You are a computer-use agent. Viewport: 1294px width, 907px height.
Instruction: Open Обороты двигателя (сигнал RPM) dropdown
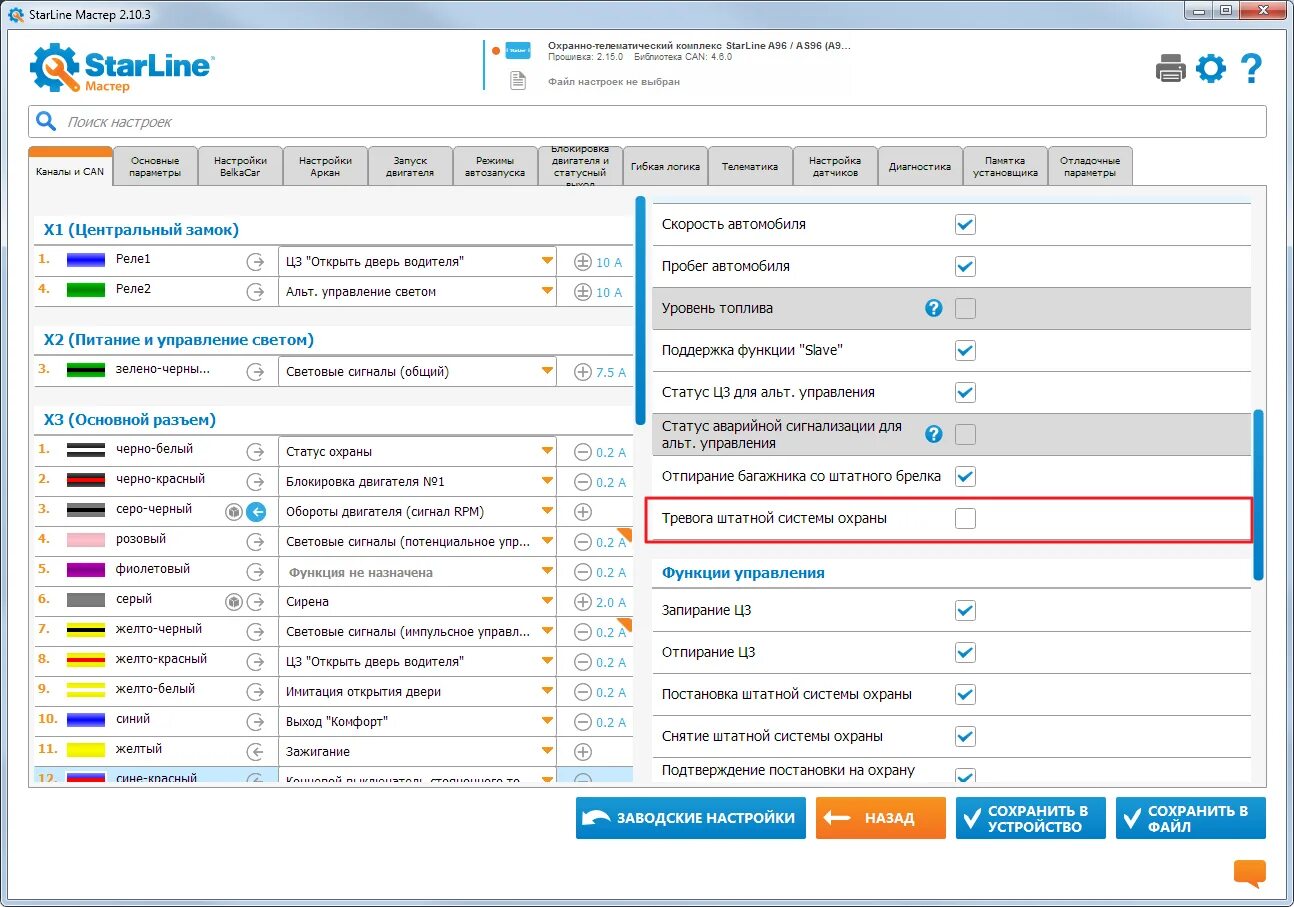[417, 511]
